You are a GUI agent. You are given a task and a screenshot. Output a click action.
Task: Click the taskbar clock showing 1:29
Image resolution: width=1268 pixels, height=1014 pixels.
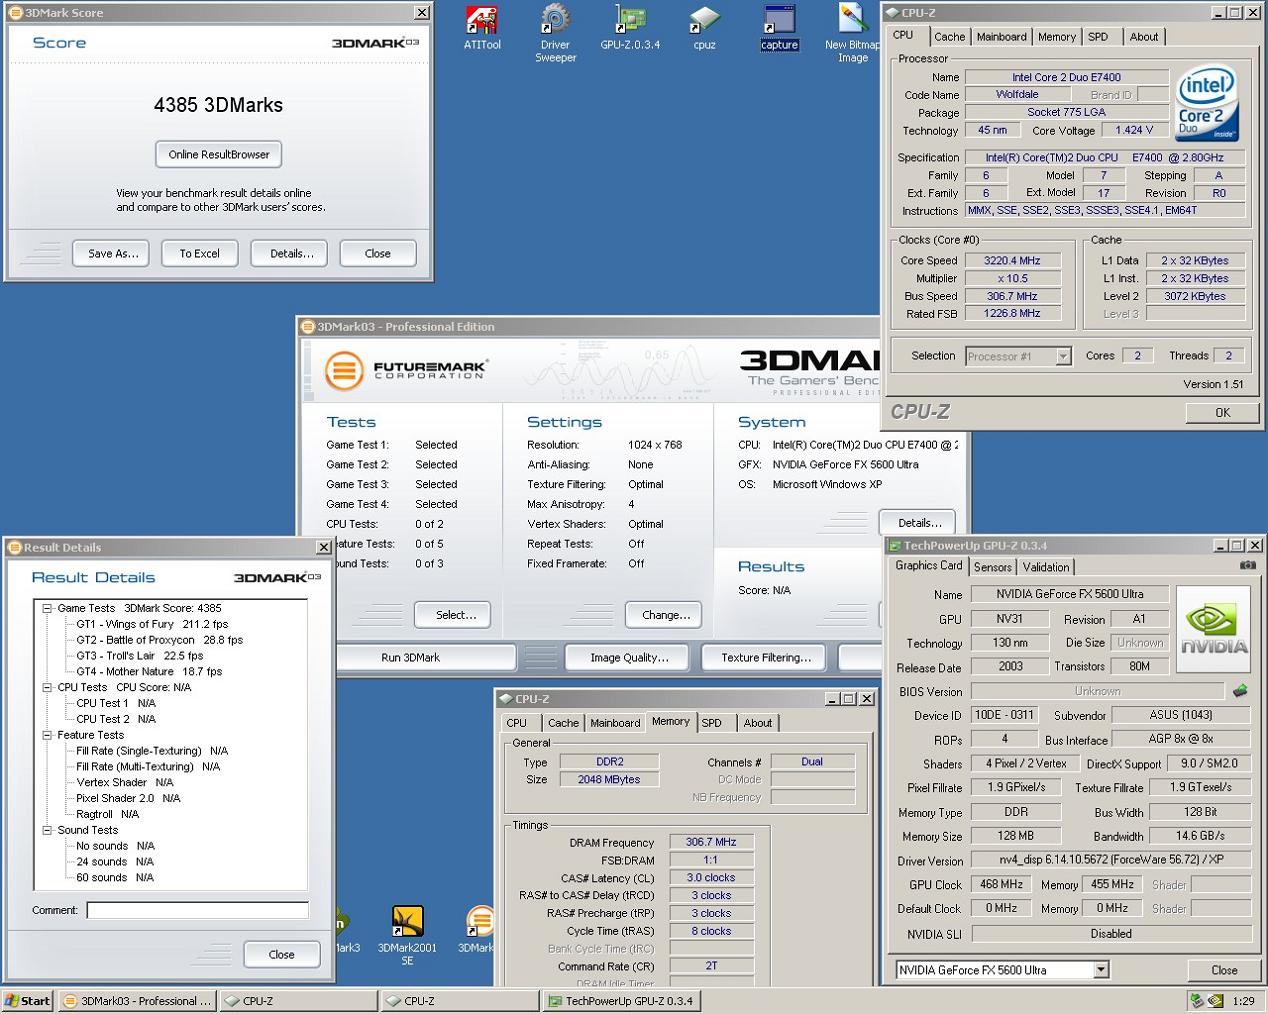click(x=1244, y=1000)
